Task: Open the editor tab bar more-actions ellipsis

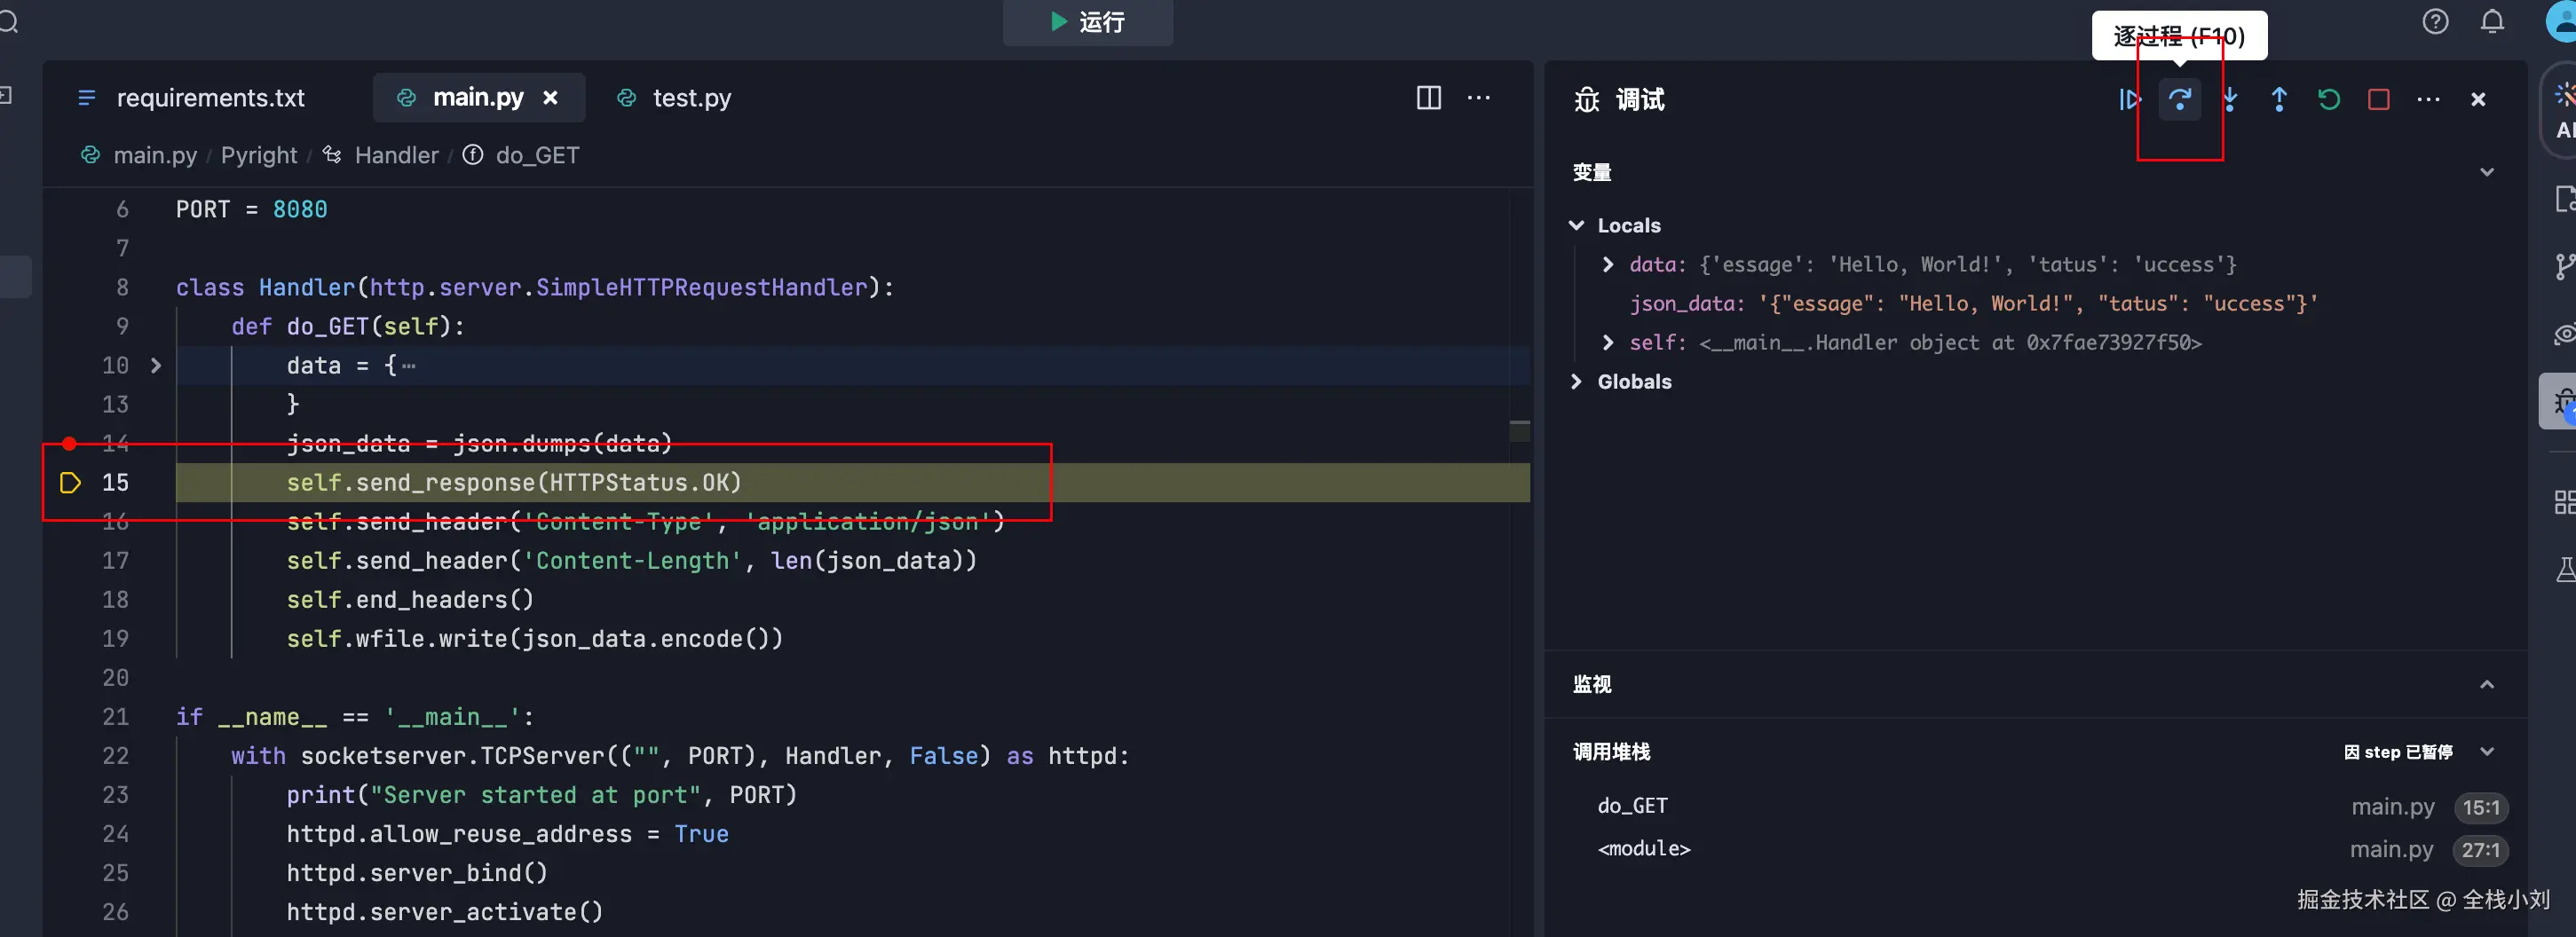Action: tap(1479, 97)
